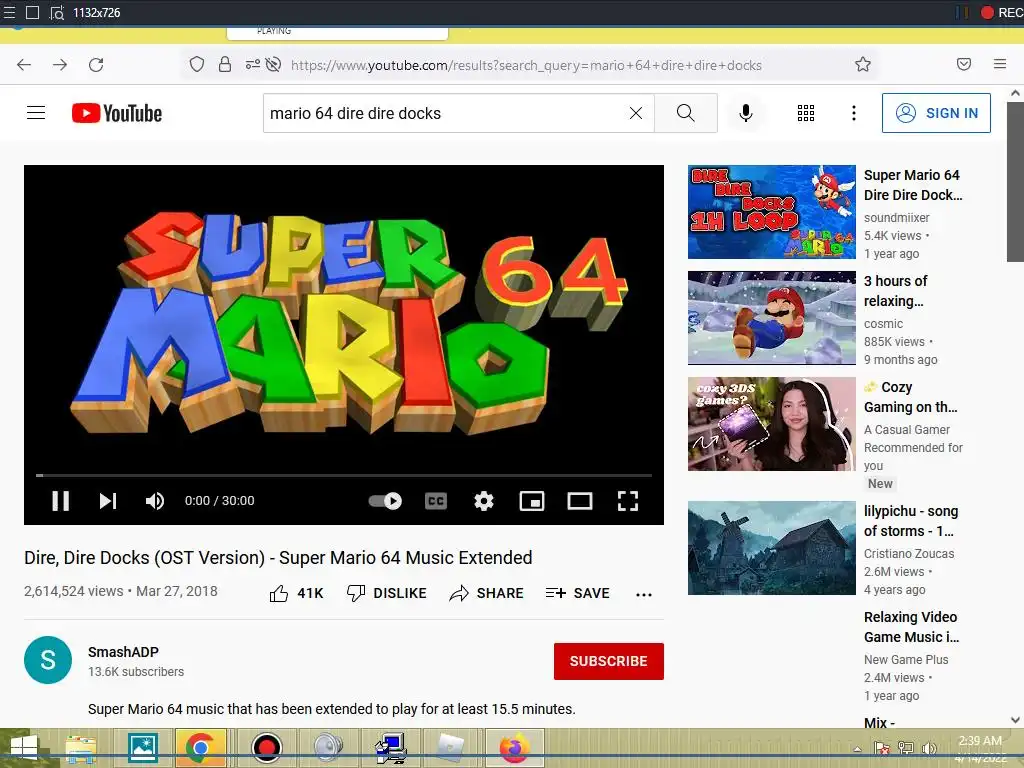Switch to miniplayer mode
Image resolution: width=1024 pixels, height=768 pixels.
tap(532, 501)
